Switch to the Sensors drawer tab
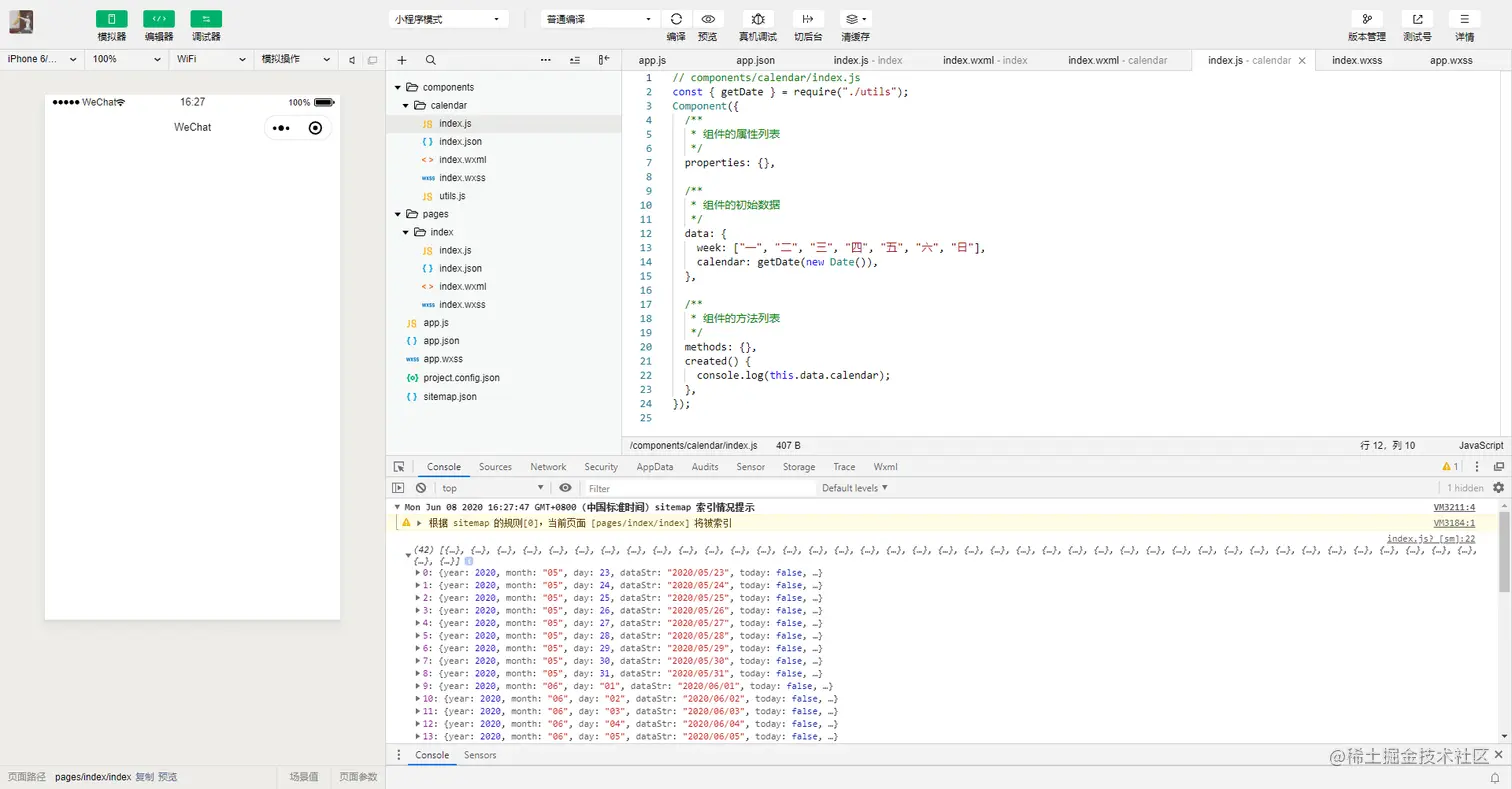 coord(480,755)
